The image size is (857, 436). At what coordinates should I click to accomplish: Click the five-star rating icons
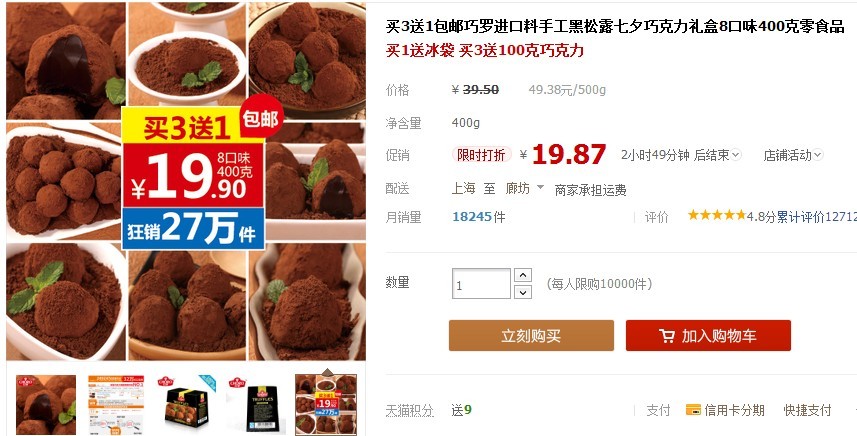[x=716, y=215]
